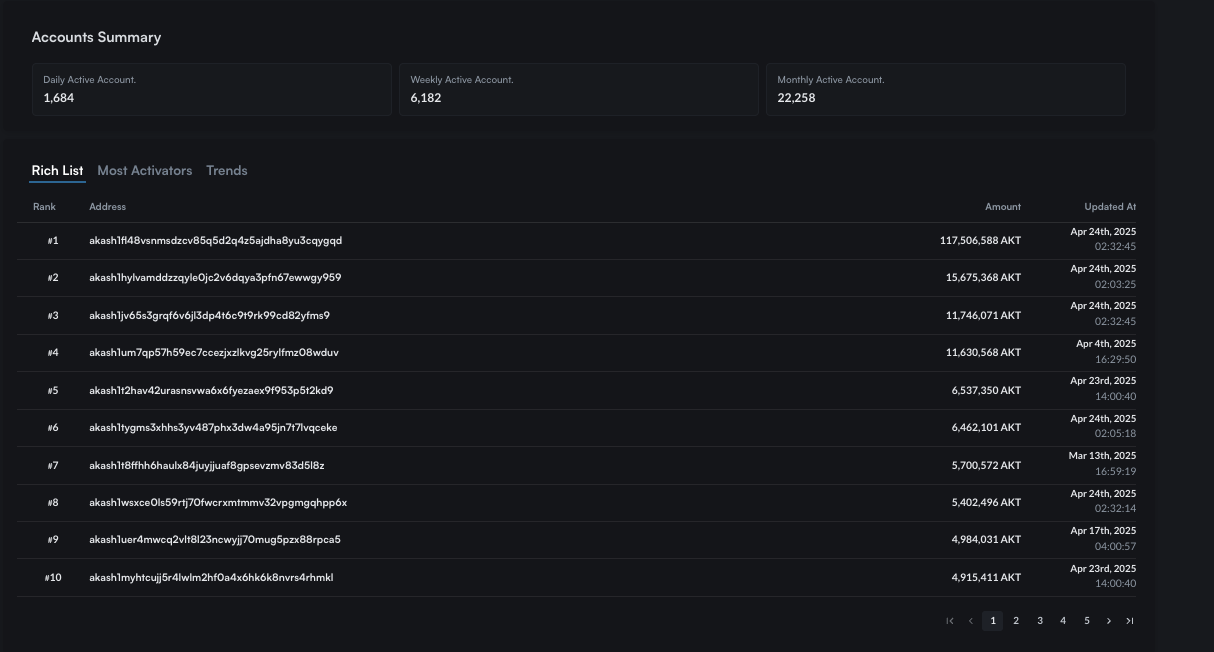Open the Trends tab

pos(226,171)
